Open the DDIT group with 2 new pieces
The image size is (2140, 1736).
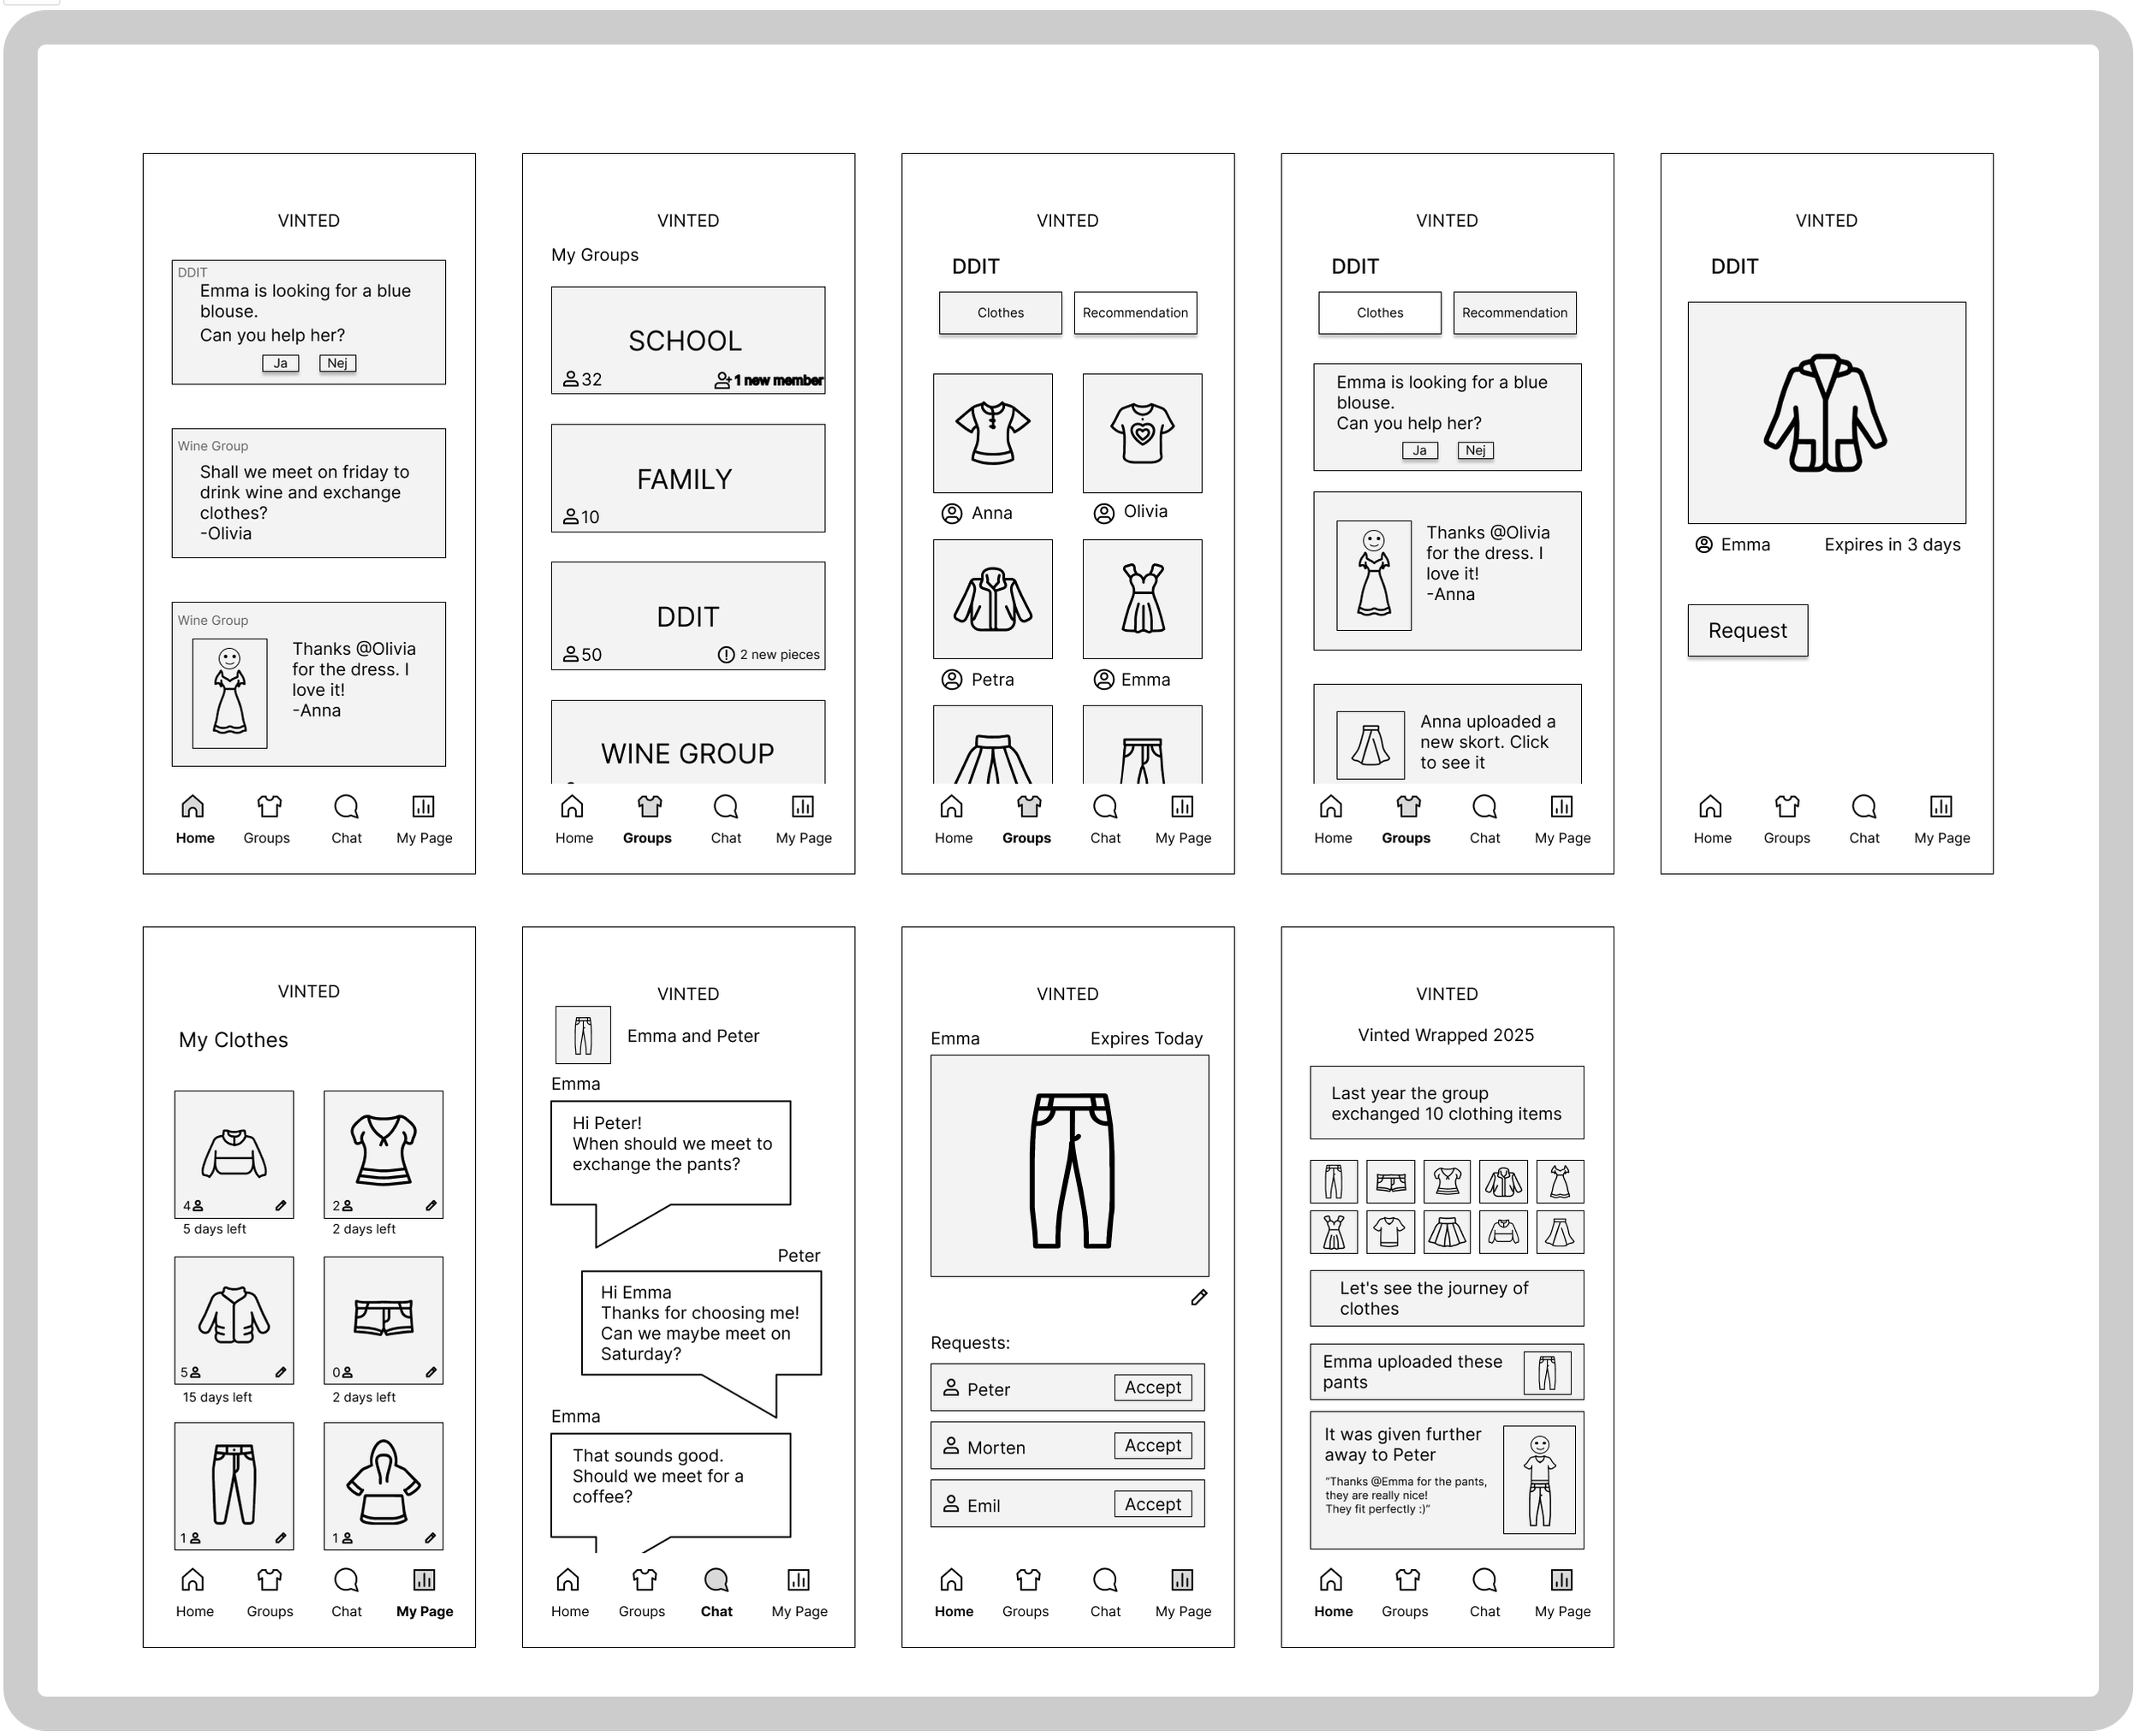689,616
